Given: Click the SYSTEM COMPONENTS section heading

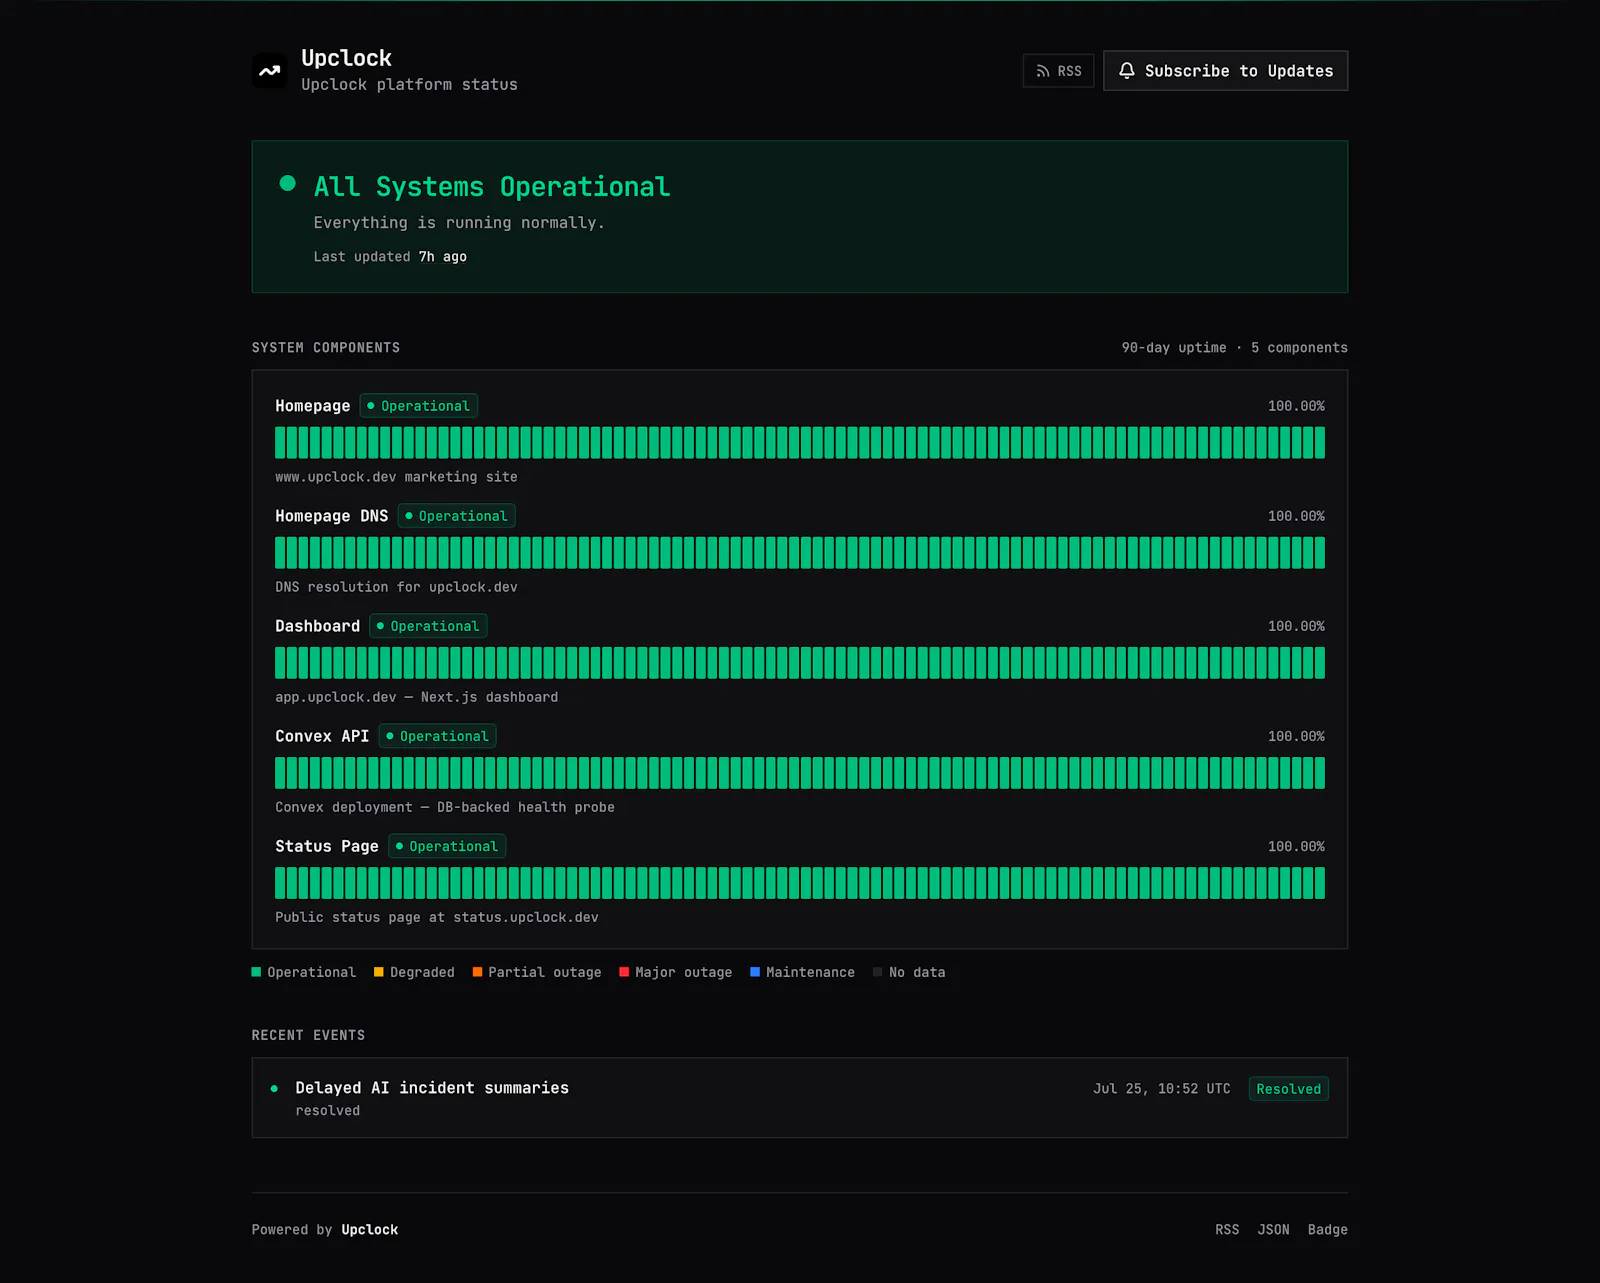Looking at the screenshot, I should [326, 348].
